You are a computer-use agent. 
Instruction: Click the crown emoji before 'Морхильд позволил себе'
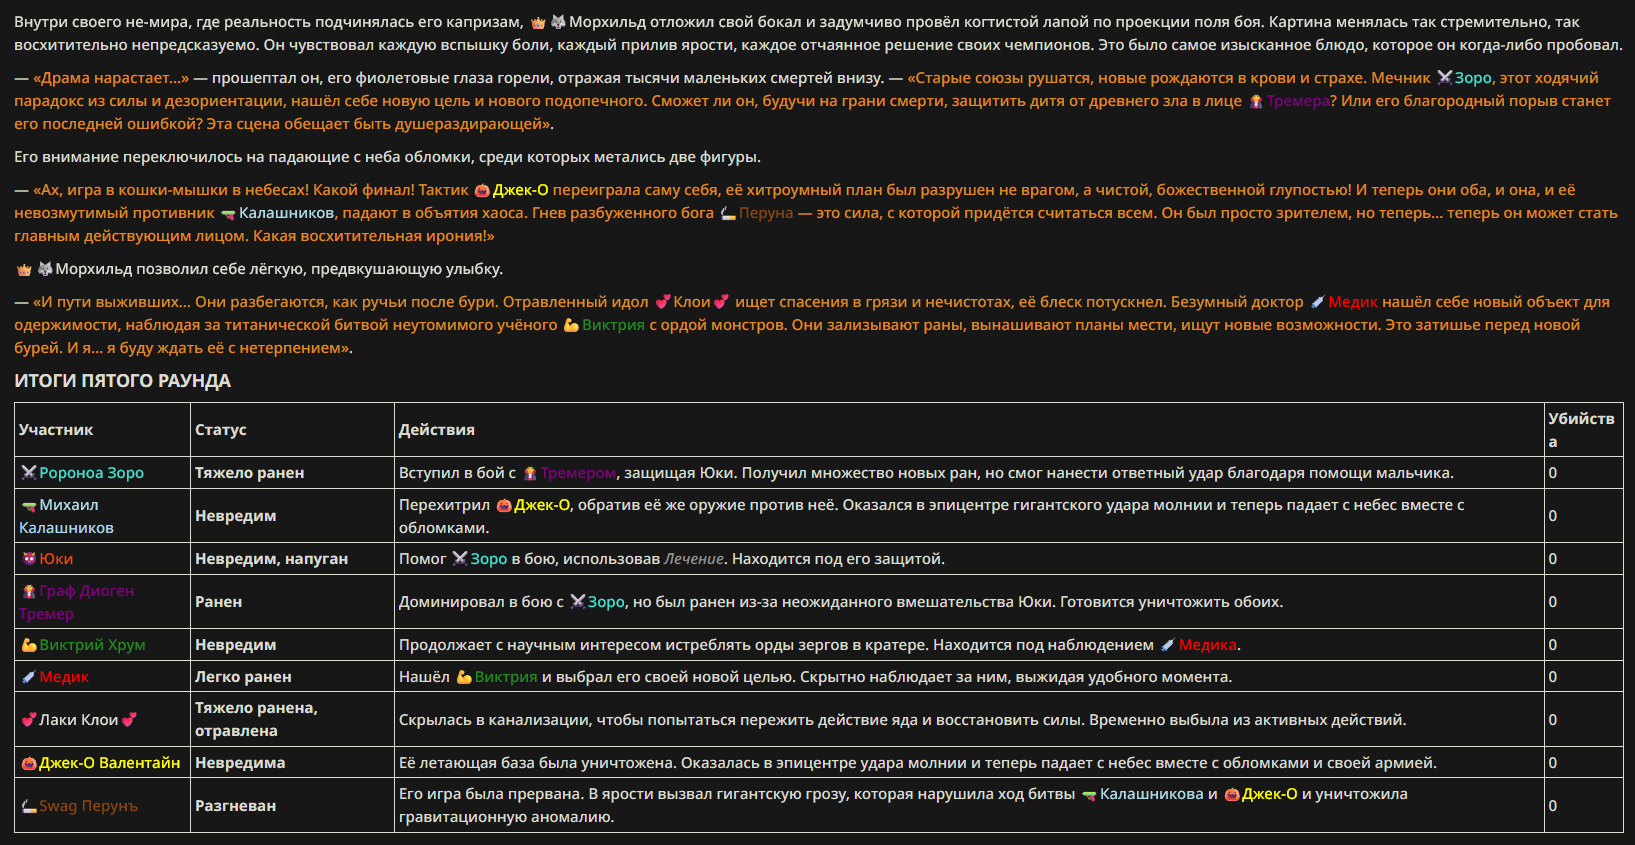tap(24, 269)
